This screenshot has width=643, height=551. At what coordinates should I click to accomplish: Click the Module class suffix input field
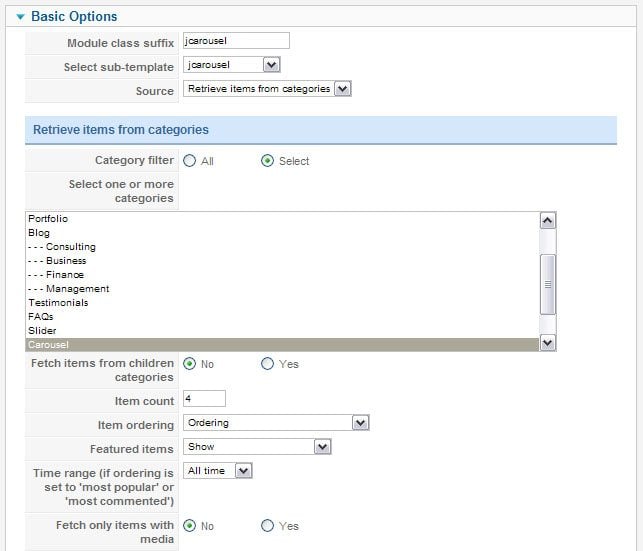pos(236,41)
